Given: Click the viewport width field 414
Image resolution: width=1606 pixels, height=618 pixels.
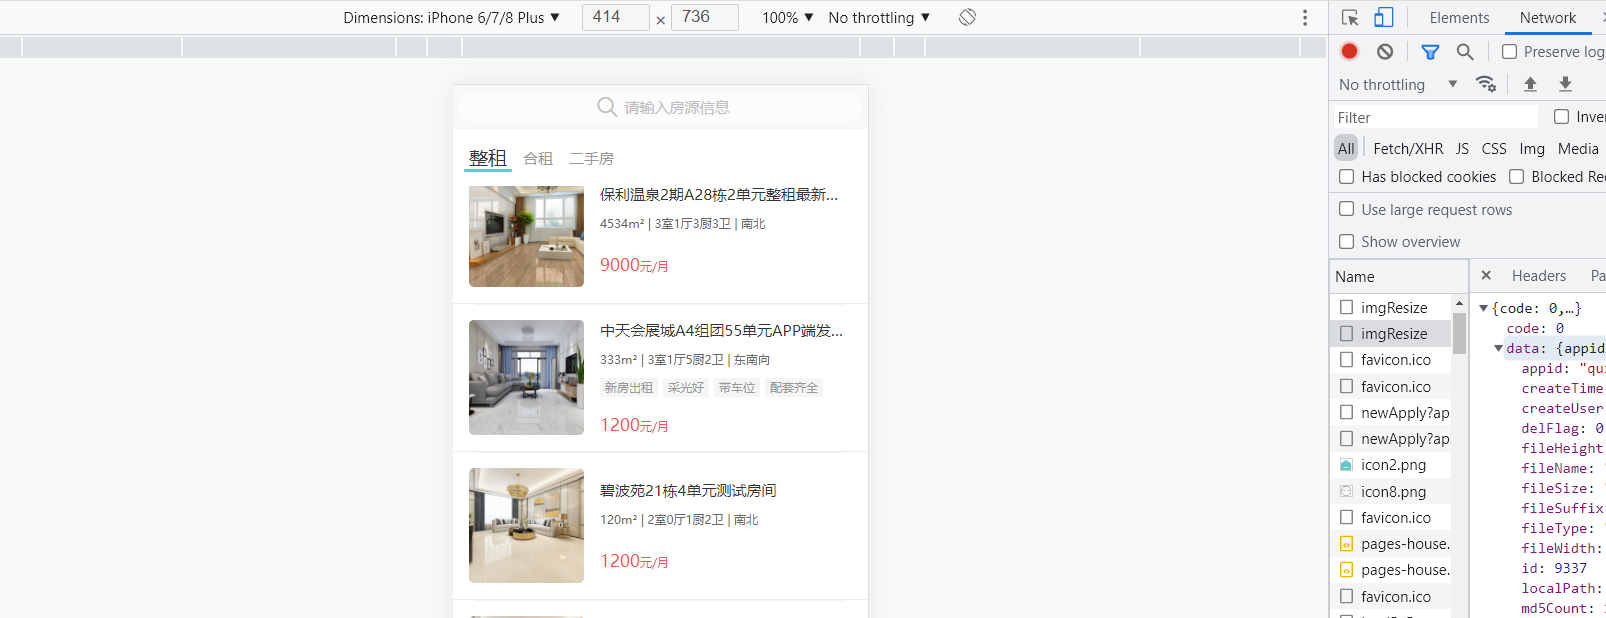Looking at the screenshot, I should (615, 17).
